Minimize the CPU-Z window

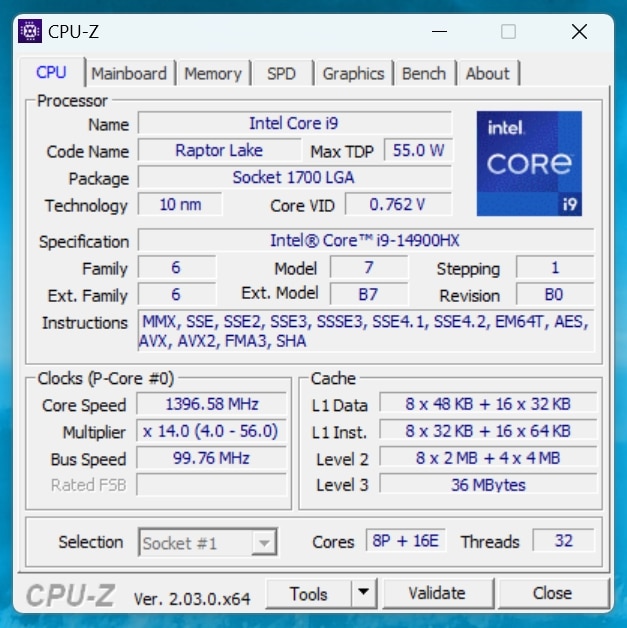click(x=437, y=32)
